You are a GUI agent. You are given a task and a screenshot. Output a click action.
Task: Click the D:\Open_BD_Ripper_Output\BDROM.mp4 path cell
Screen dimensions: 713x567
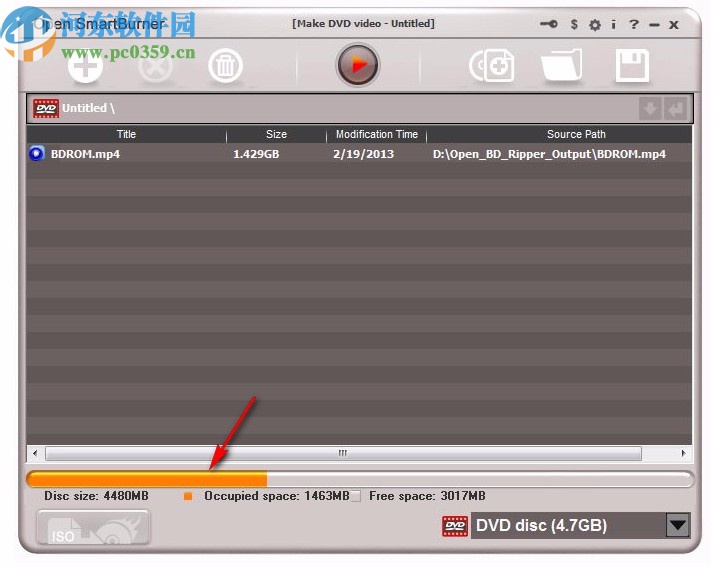point(549,154)
